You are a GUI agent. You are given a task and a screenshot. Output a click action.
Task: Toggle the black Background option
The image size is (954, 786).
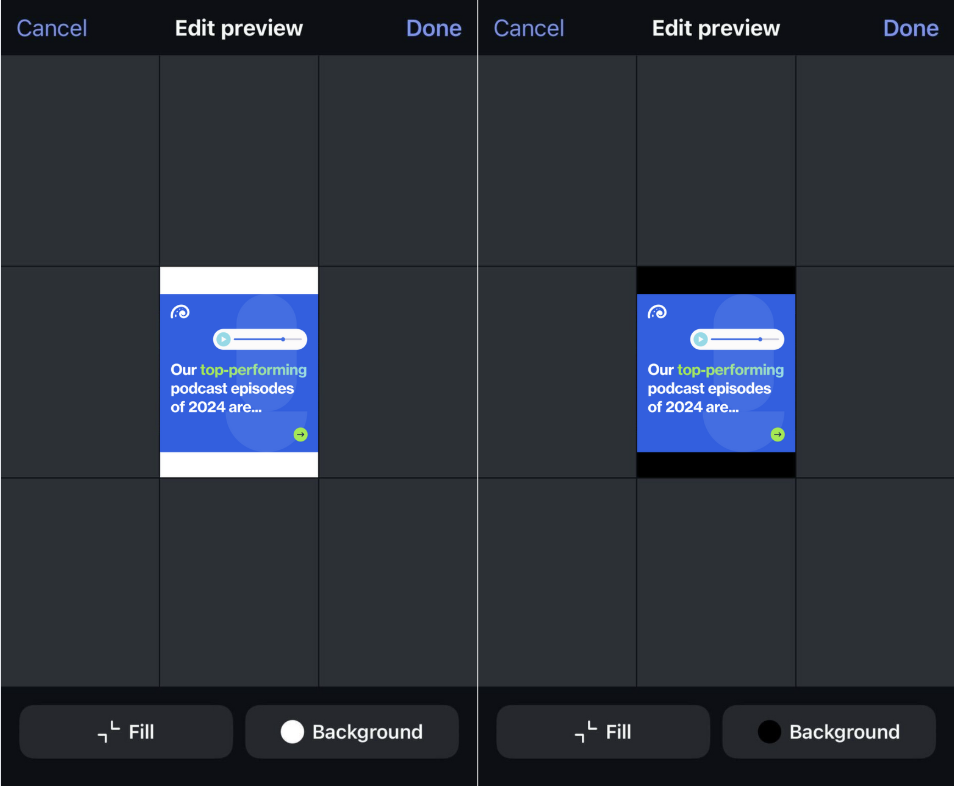click(828, 731)
